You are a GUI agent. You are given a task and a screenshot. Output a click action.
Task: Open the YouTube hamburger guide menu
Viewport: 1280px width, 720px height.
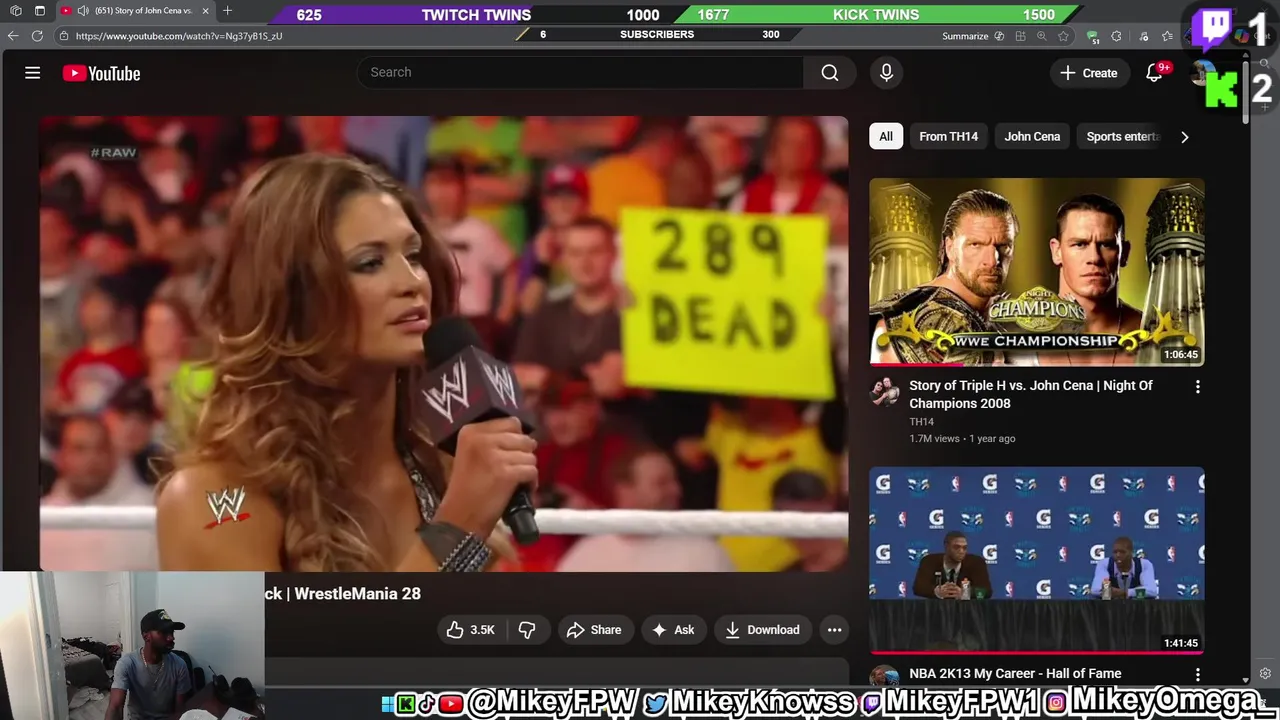32,73
